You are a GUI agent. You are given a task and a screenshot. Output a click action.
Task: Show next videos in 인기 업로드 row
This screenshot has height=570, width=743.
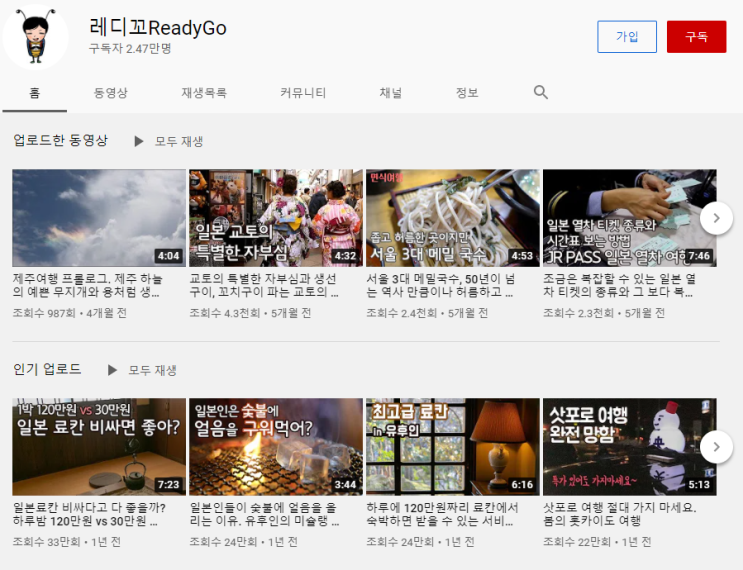pos(716,447)
